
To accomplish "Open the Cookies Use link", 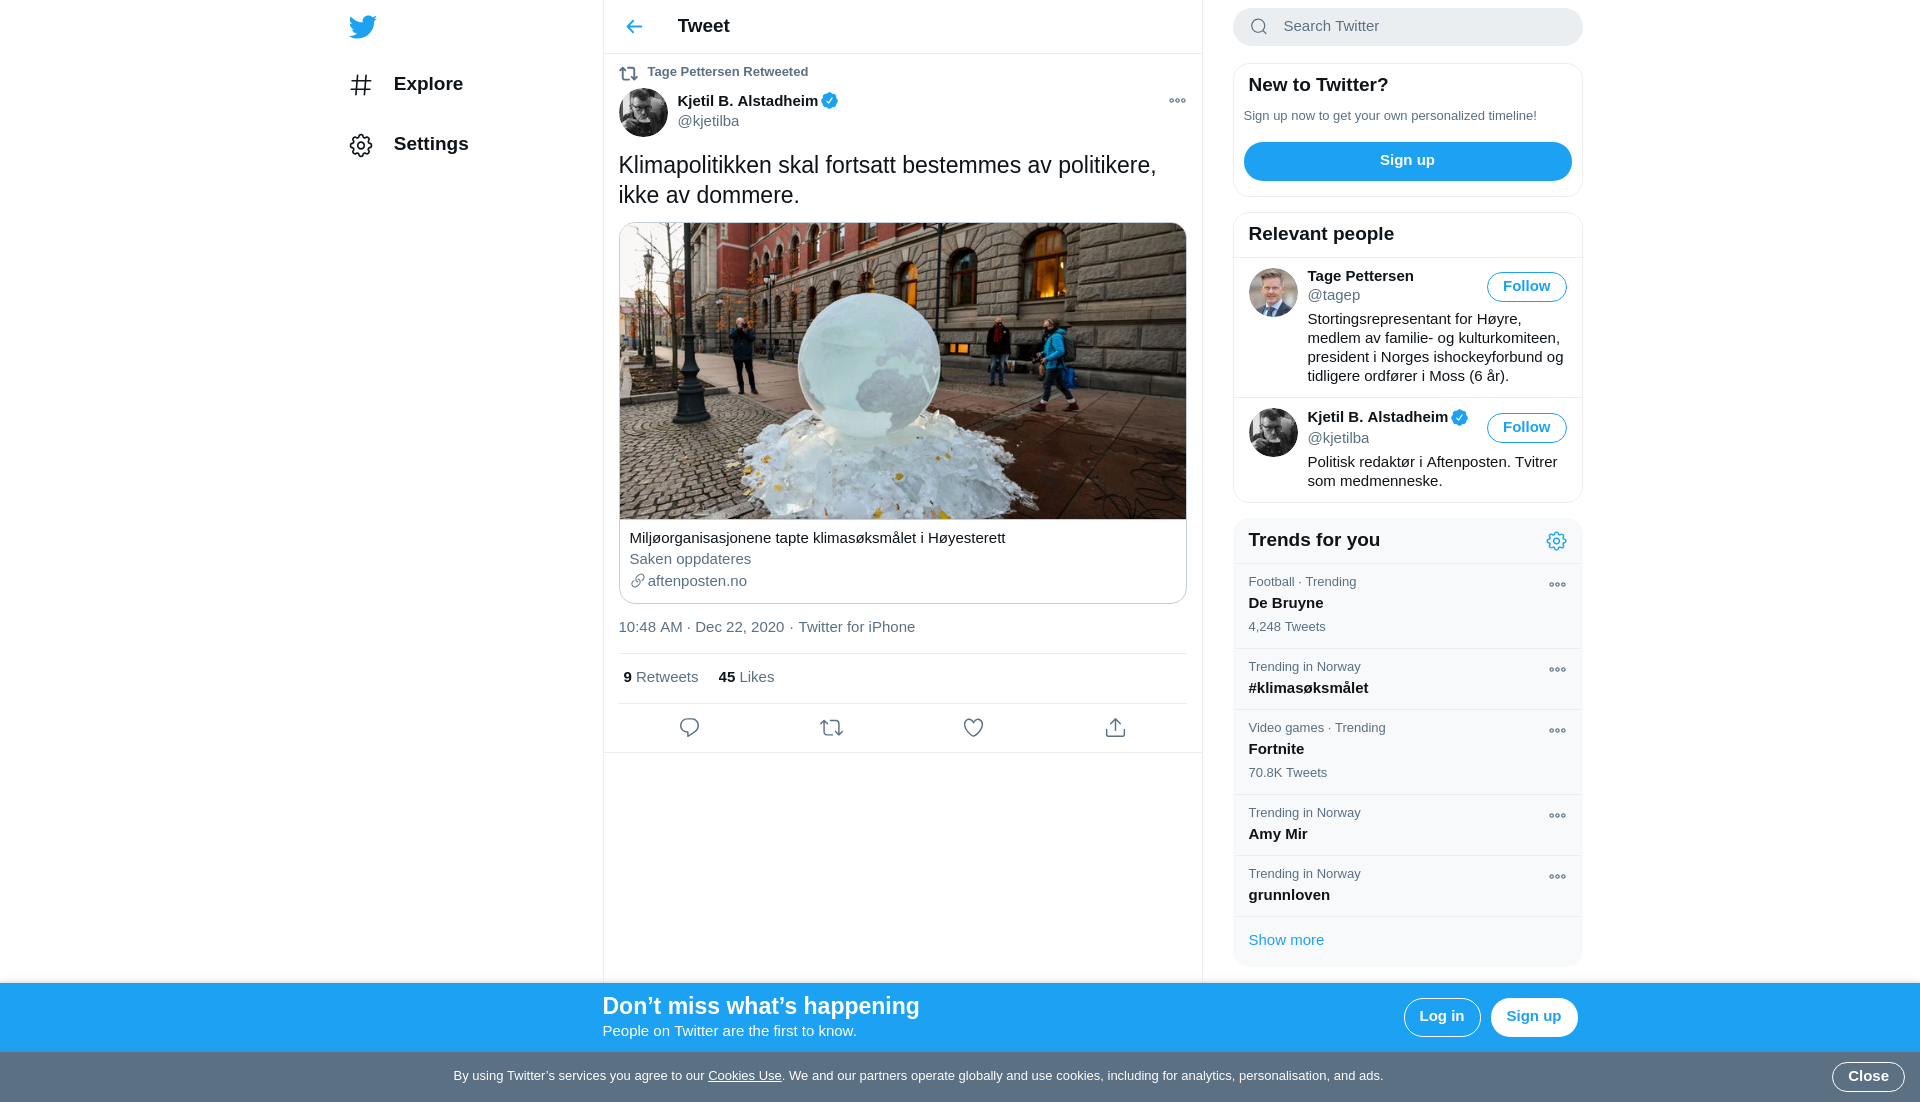I will (x=744, y=1076).
